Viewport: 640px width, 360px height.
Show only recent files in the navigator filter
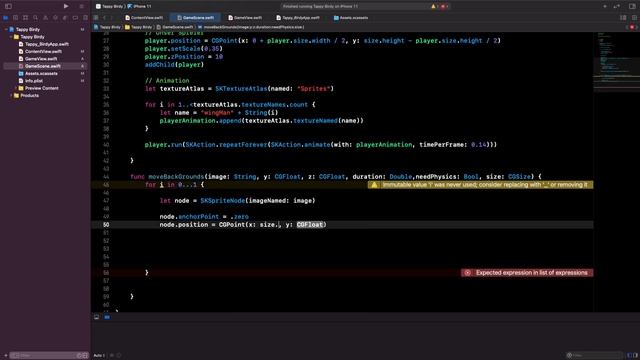click(80, 356)
